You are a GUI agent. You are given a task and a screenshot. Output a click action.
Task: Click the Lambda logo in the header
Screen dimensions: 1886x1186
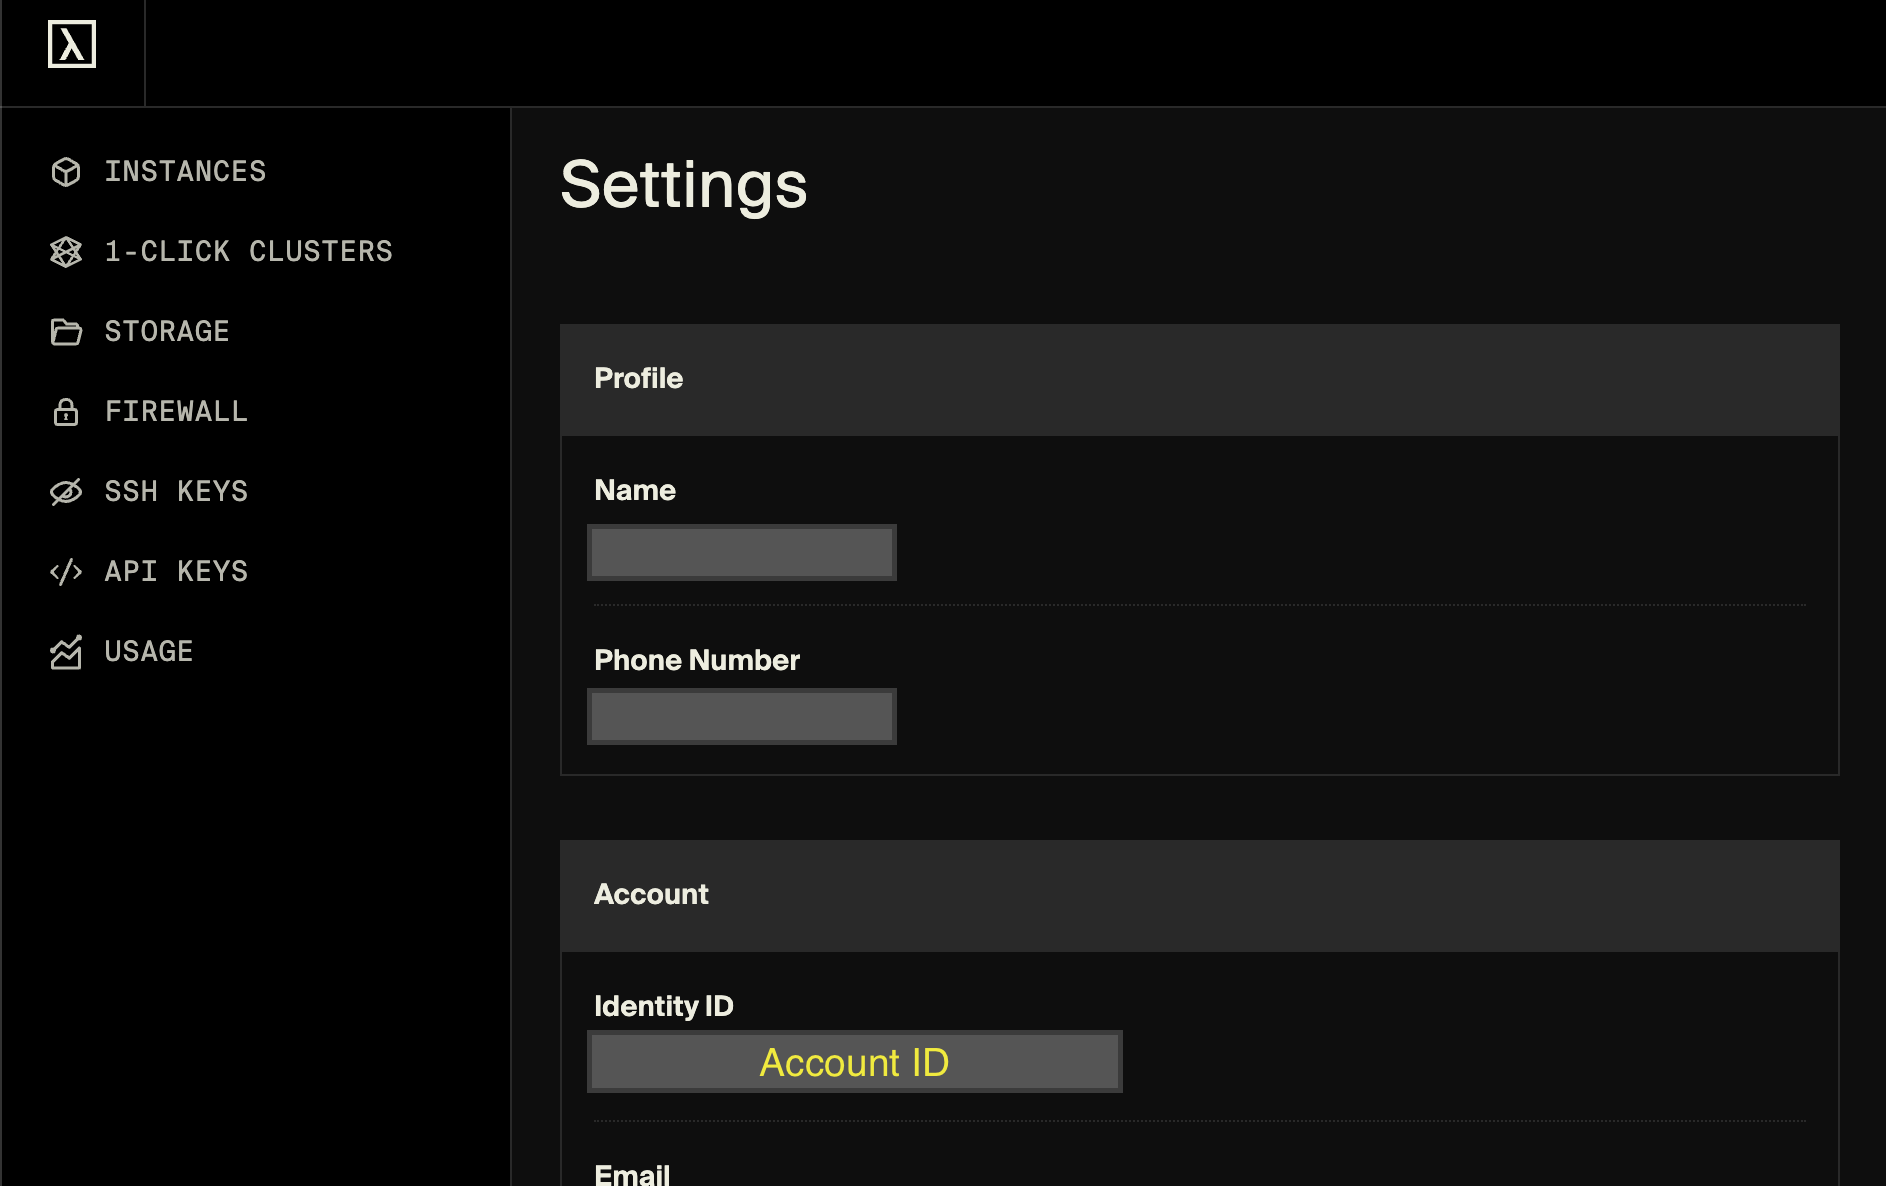(x=72, y=45)
